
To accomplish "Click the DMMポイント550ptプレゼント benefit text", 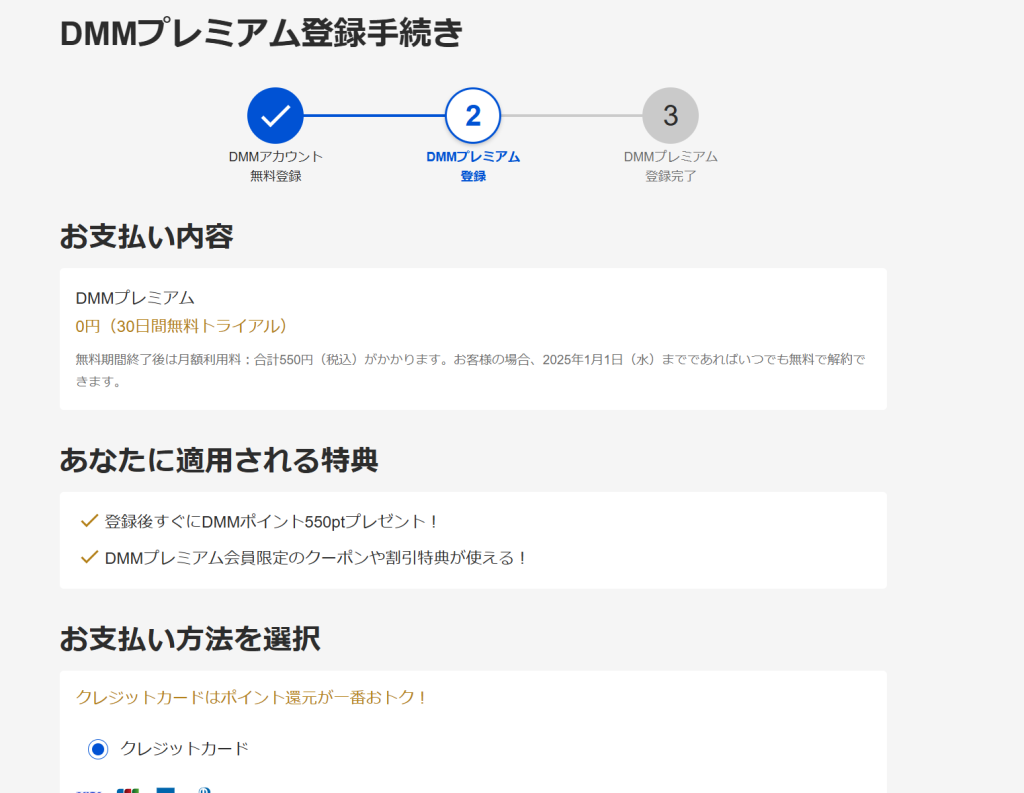I will tap(272, 521).
